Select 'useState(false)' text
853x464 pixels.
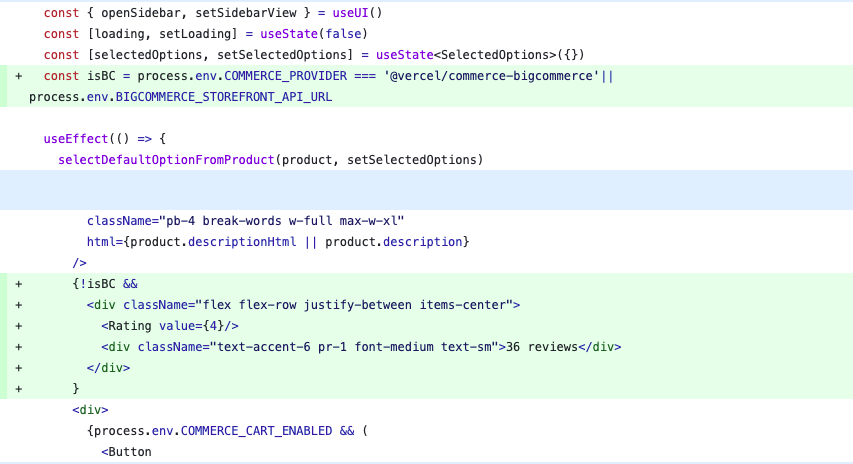(x=314, y=34)
